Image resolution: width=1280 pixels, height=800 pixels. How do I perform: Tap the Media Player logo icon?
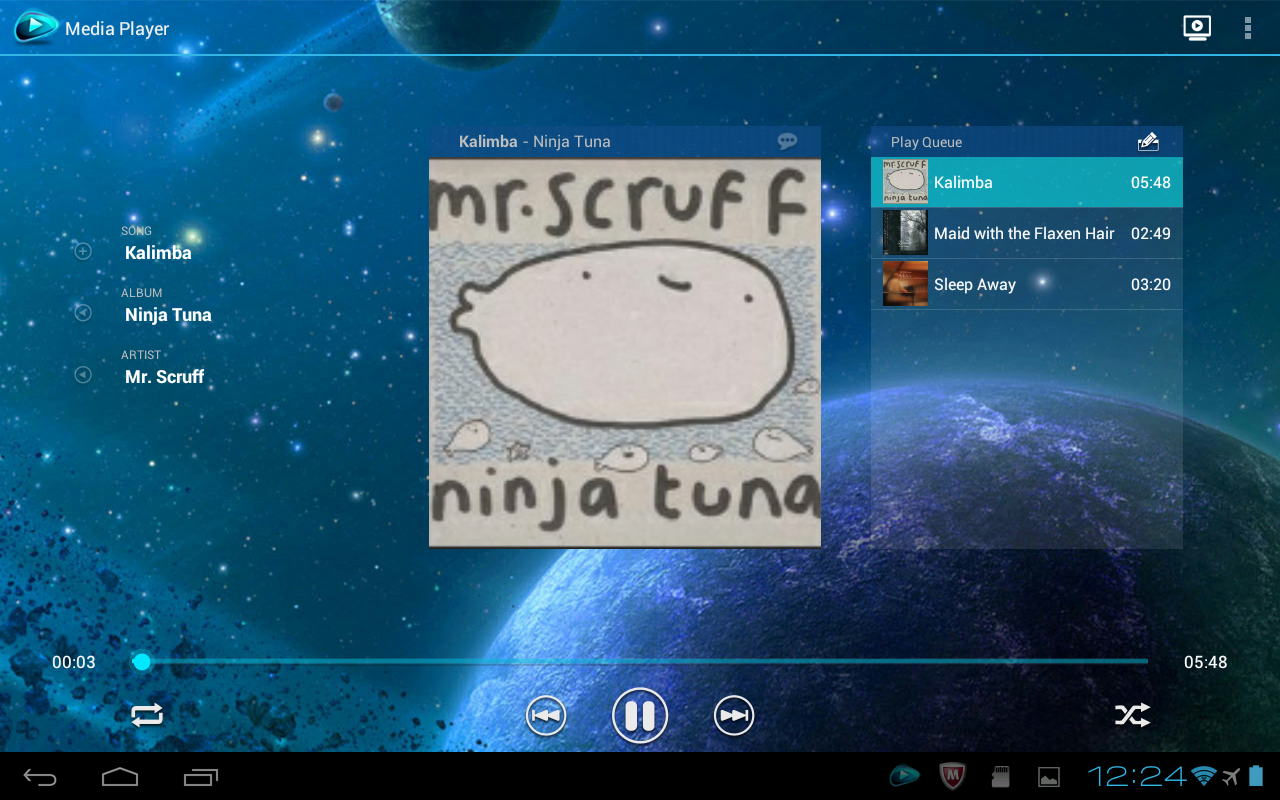coord(36,28)
